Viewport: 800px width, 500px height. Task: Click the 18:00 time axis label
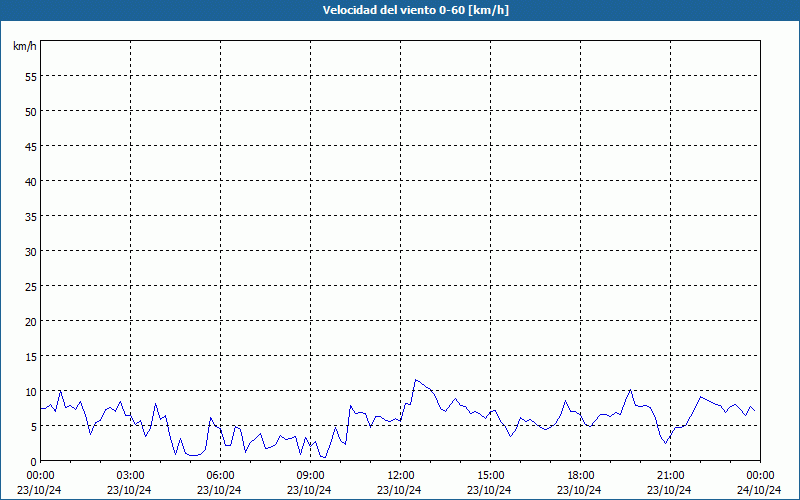coord(581,476)
